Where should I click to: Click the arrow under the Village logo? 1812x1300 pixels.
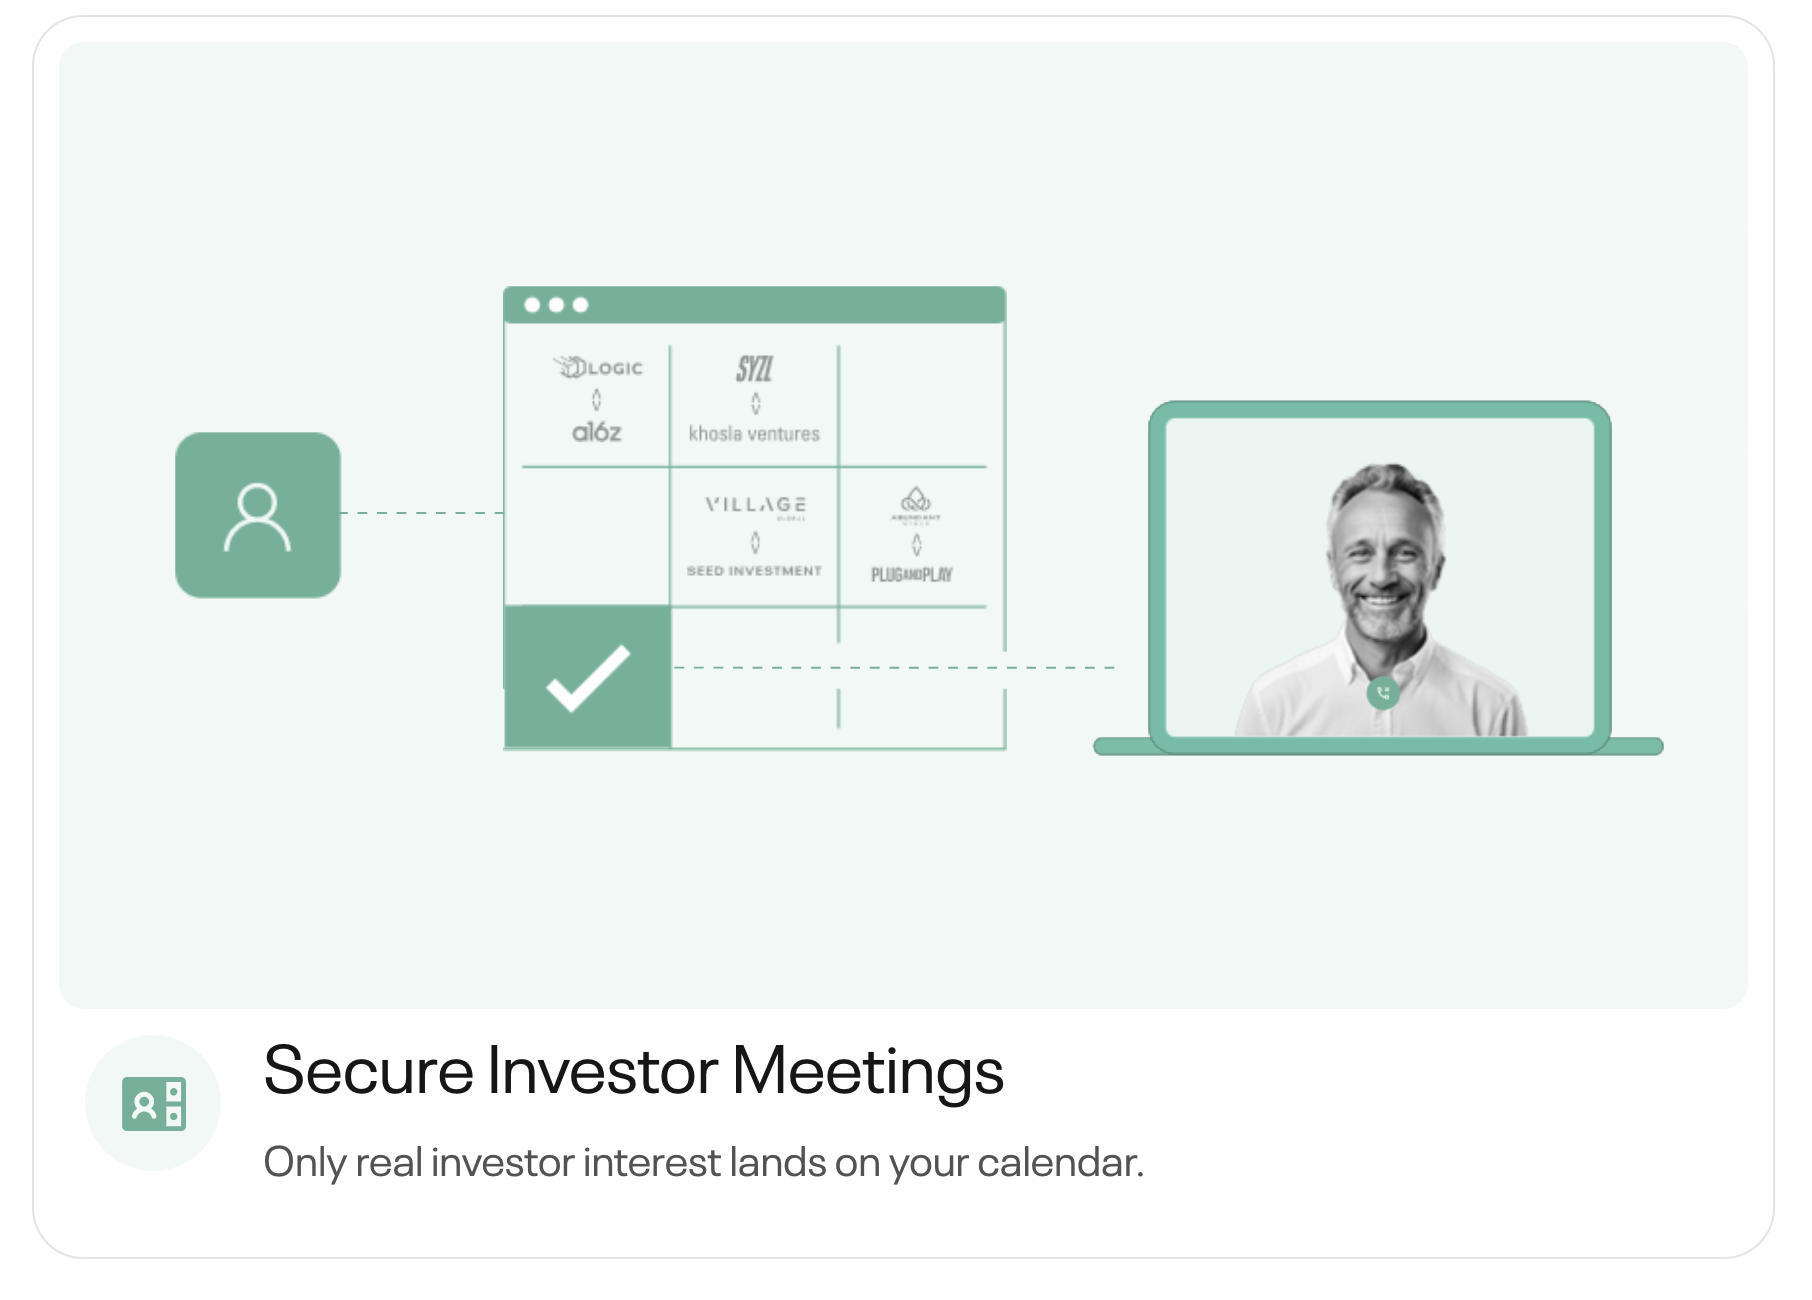[x=755, y=542]
